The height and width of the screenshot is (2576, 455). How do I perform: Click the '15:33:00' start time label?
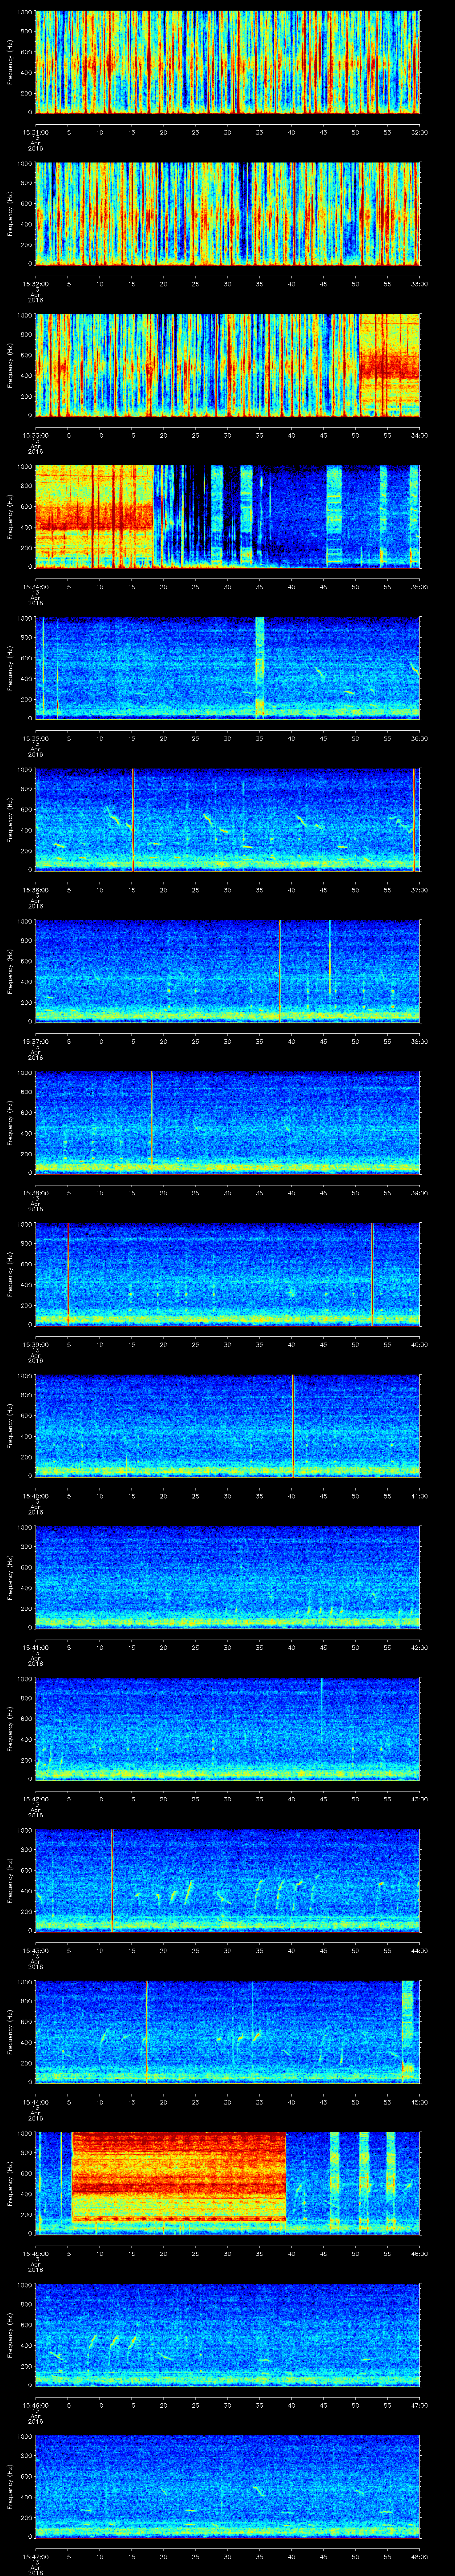coord(35,435)
